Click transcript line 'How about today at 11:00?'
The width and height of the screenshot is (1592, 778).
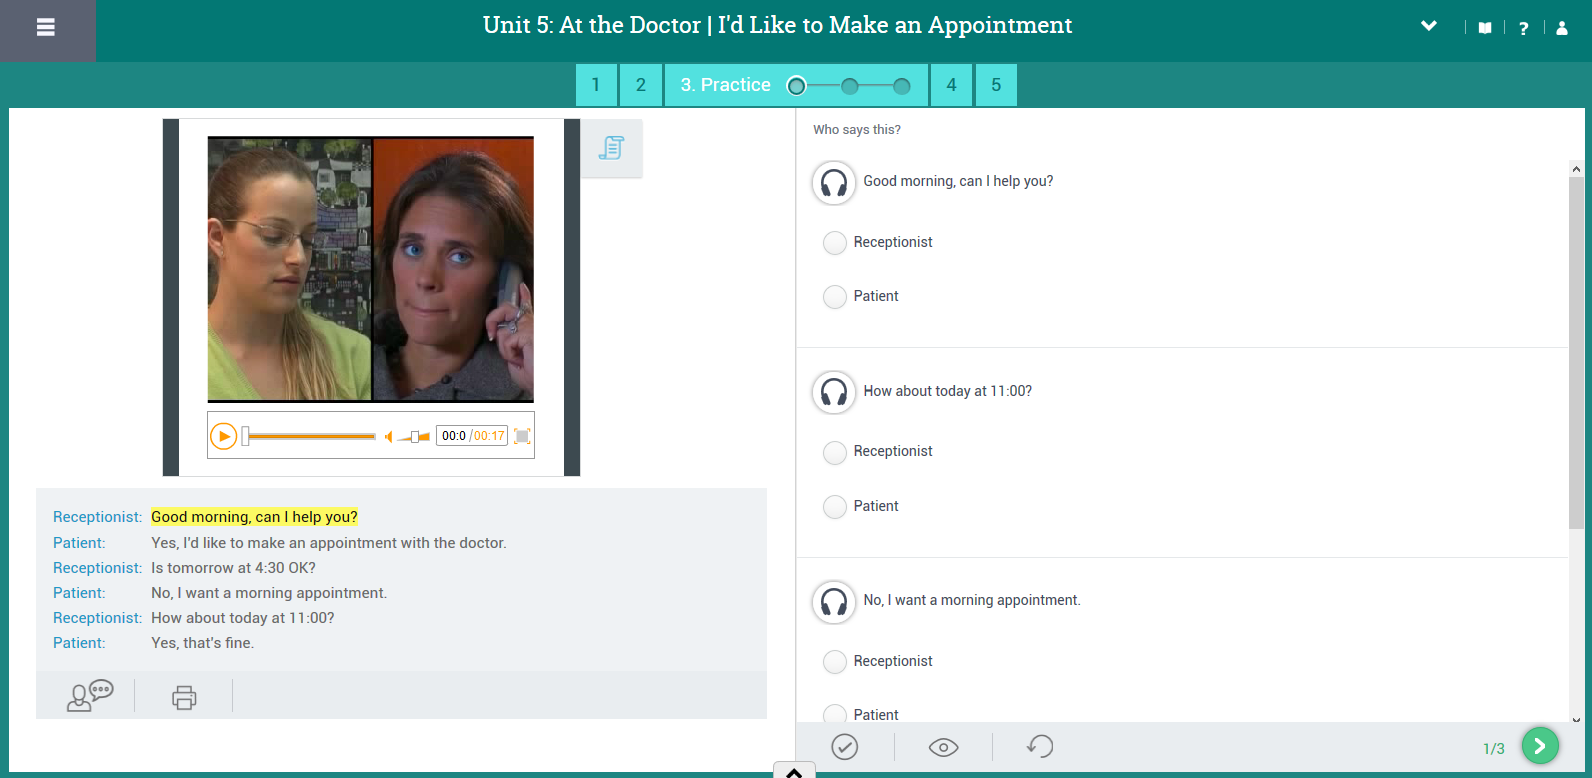click(x=243, y=618)
